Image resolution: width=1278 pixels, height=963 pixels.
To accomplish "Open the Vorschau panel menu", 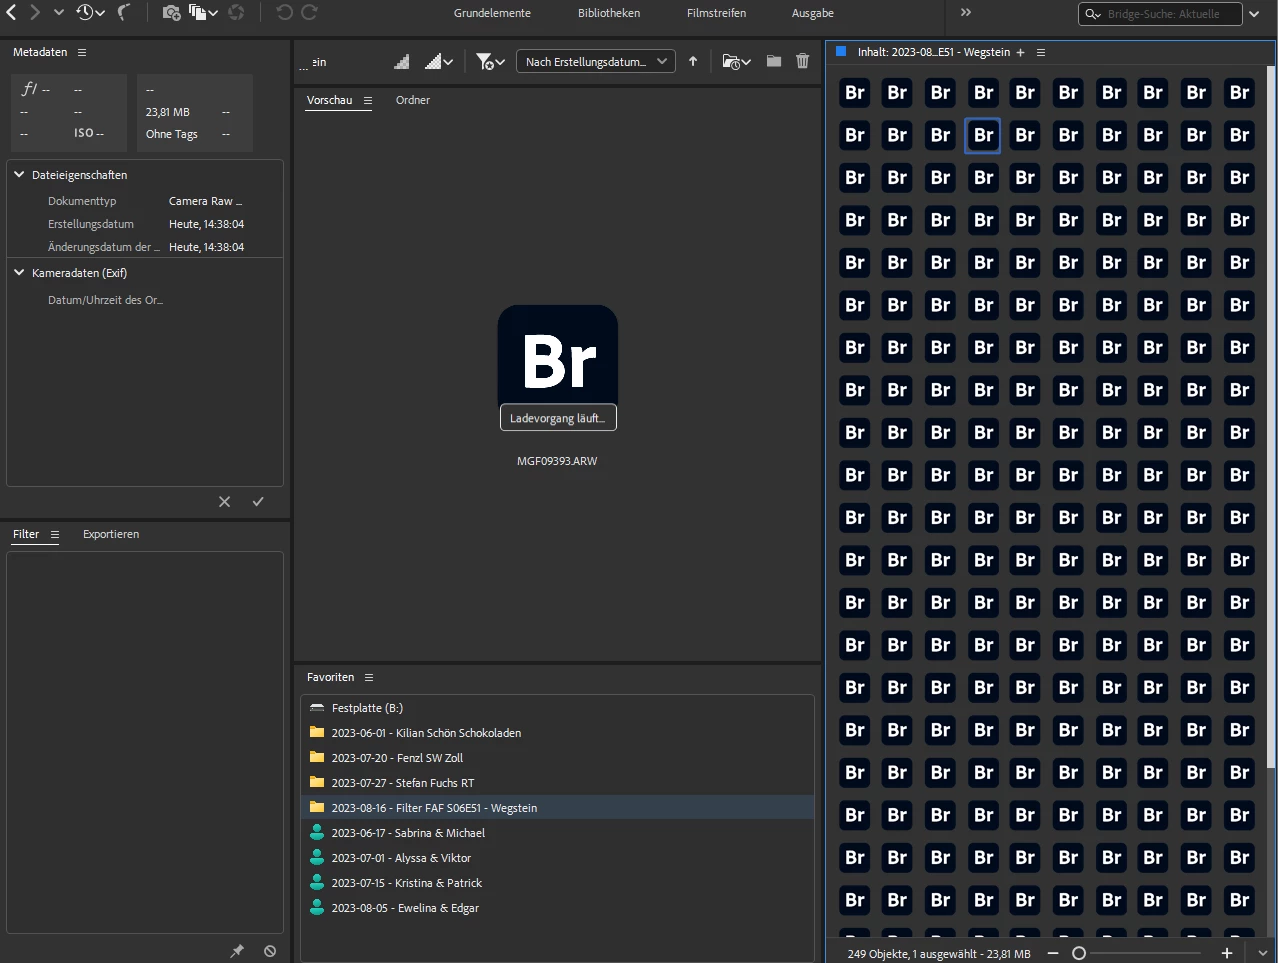I will tap(368, 101).
